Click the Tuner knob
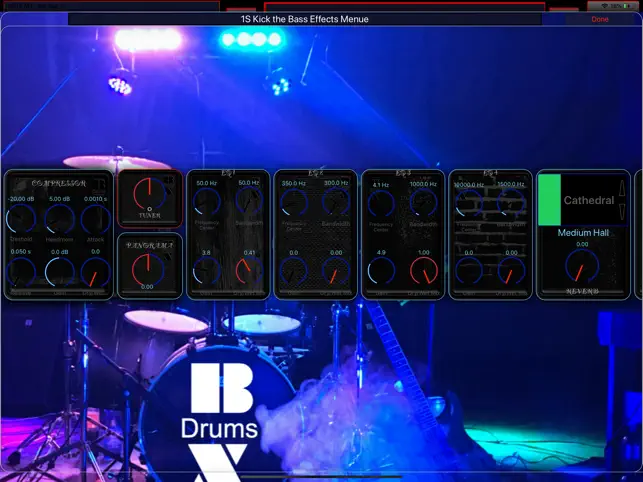643x482 pixels. click(150, 193)
